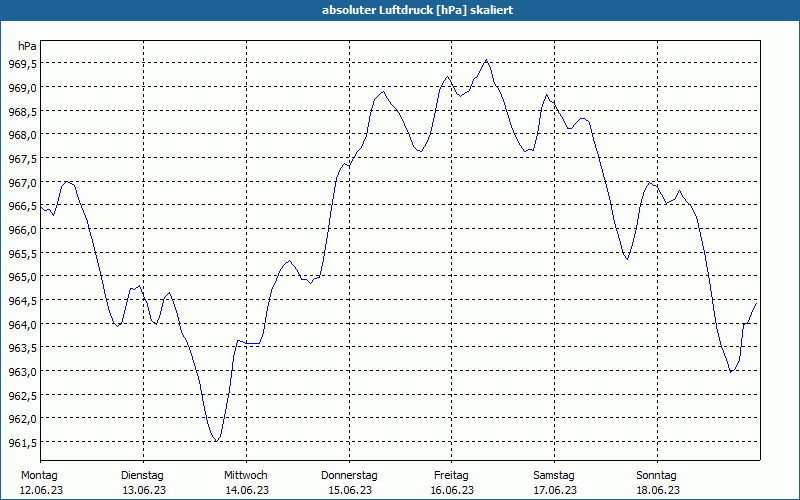This screenshot has width=800, height=500.
Task: Click the date 15.06.23
Action: pos(349,490)
